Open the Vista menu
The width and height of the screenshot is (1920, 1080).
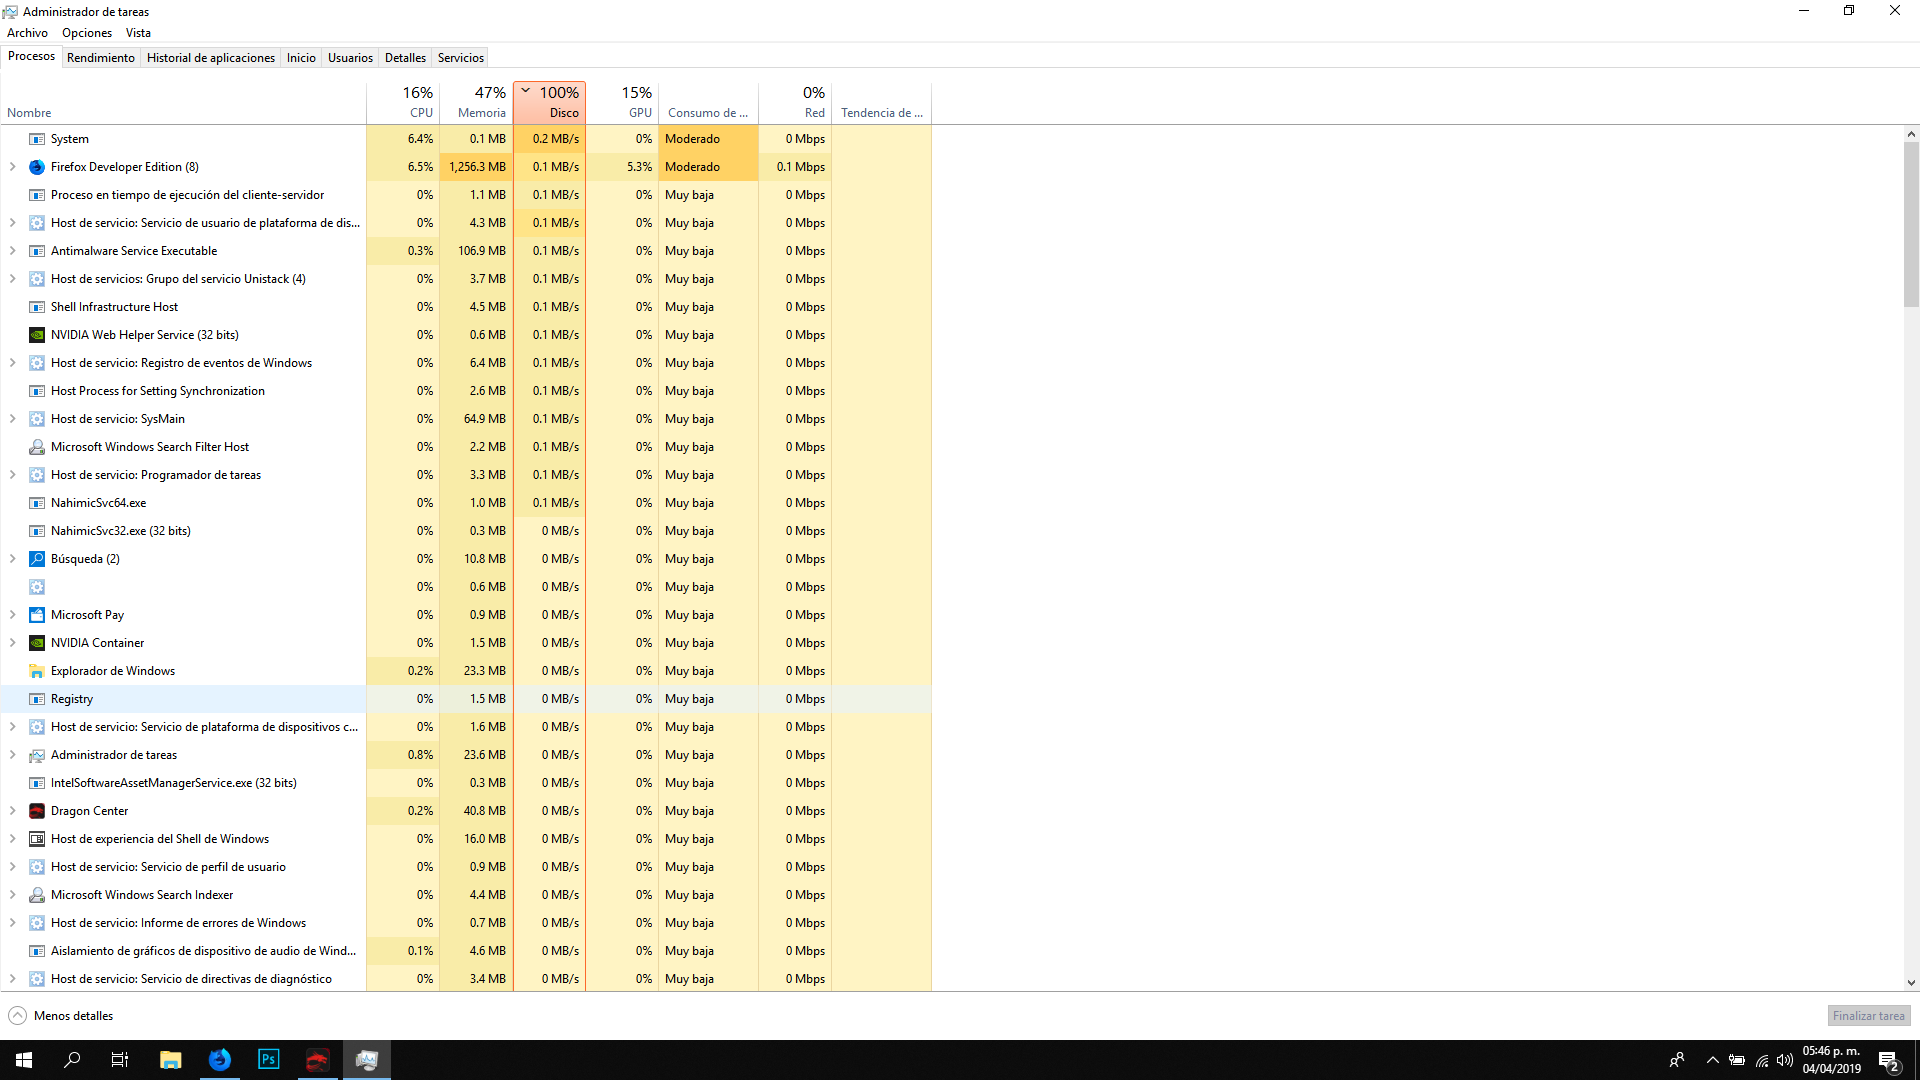[x=138, y=33]
